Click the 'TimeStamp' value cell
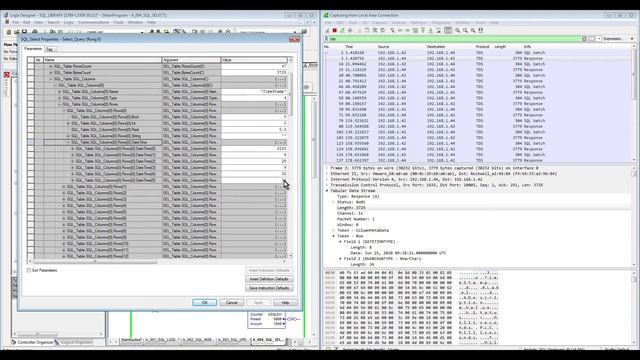Viewport: 640px width, 360px height. (254, 92)
